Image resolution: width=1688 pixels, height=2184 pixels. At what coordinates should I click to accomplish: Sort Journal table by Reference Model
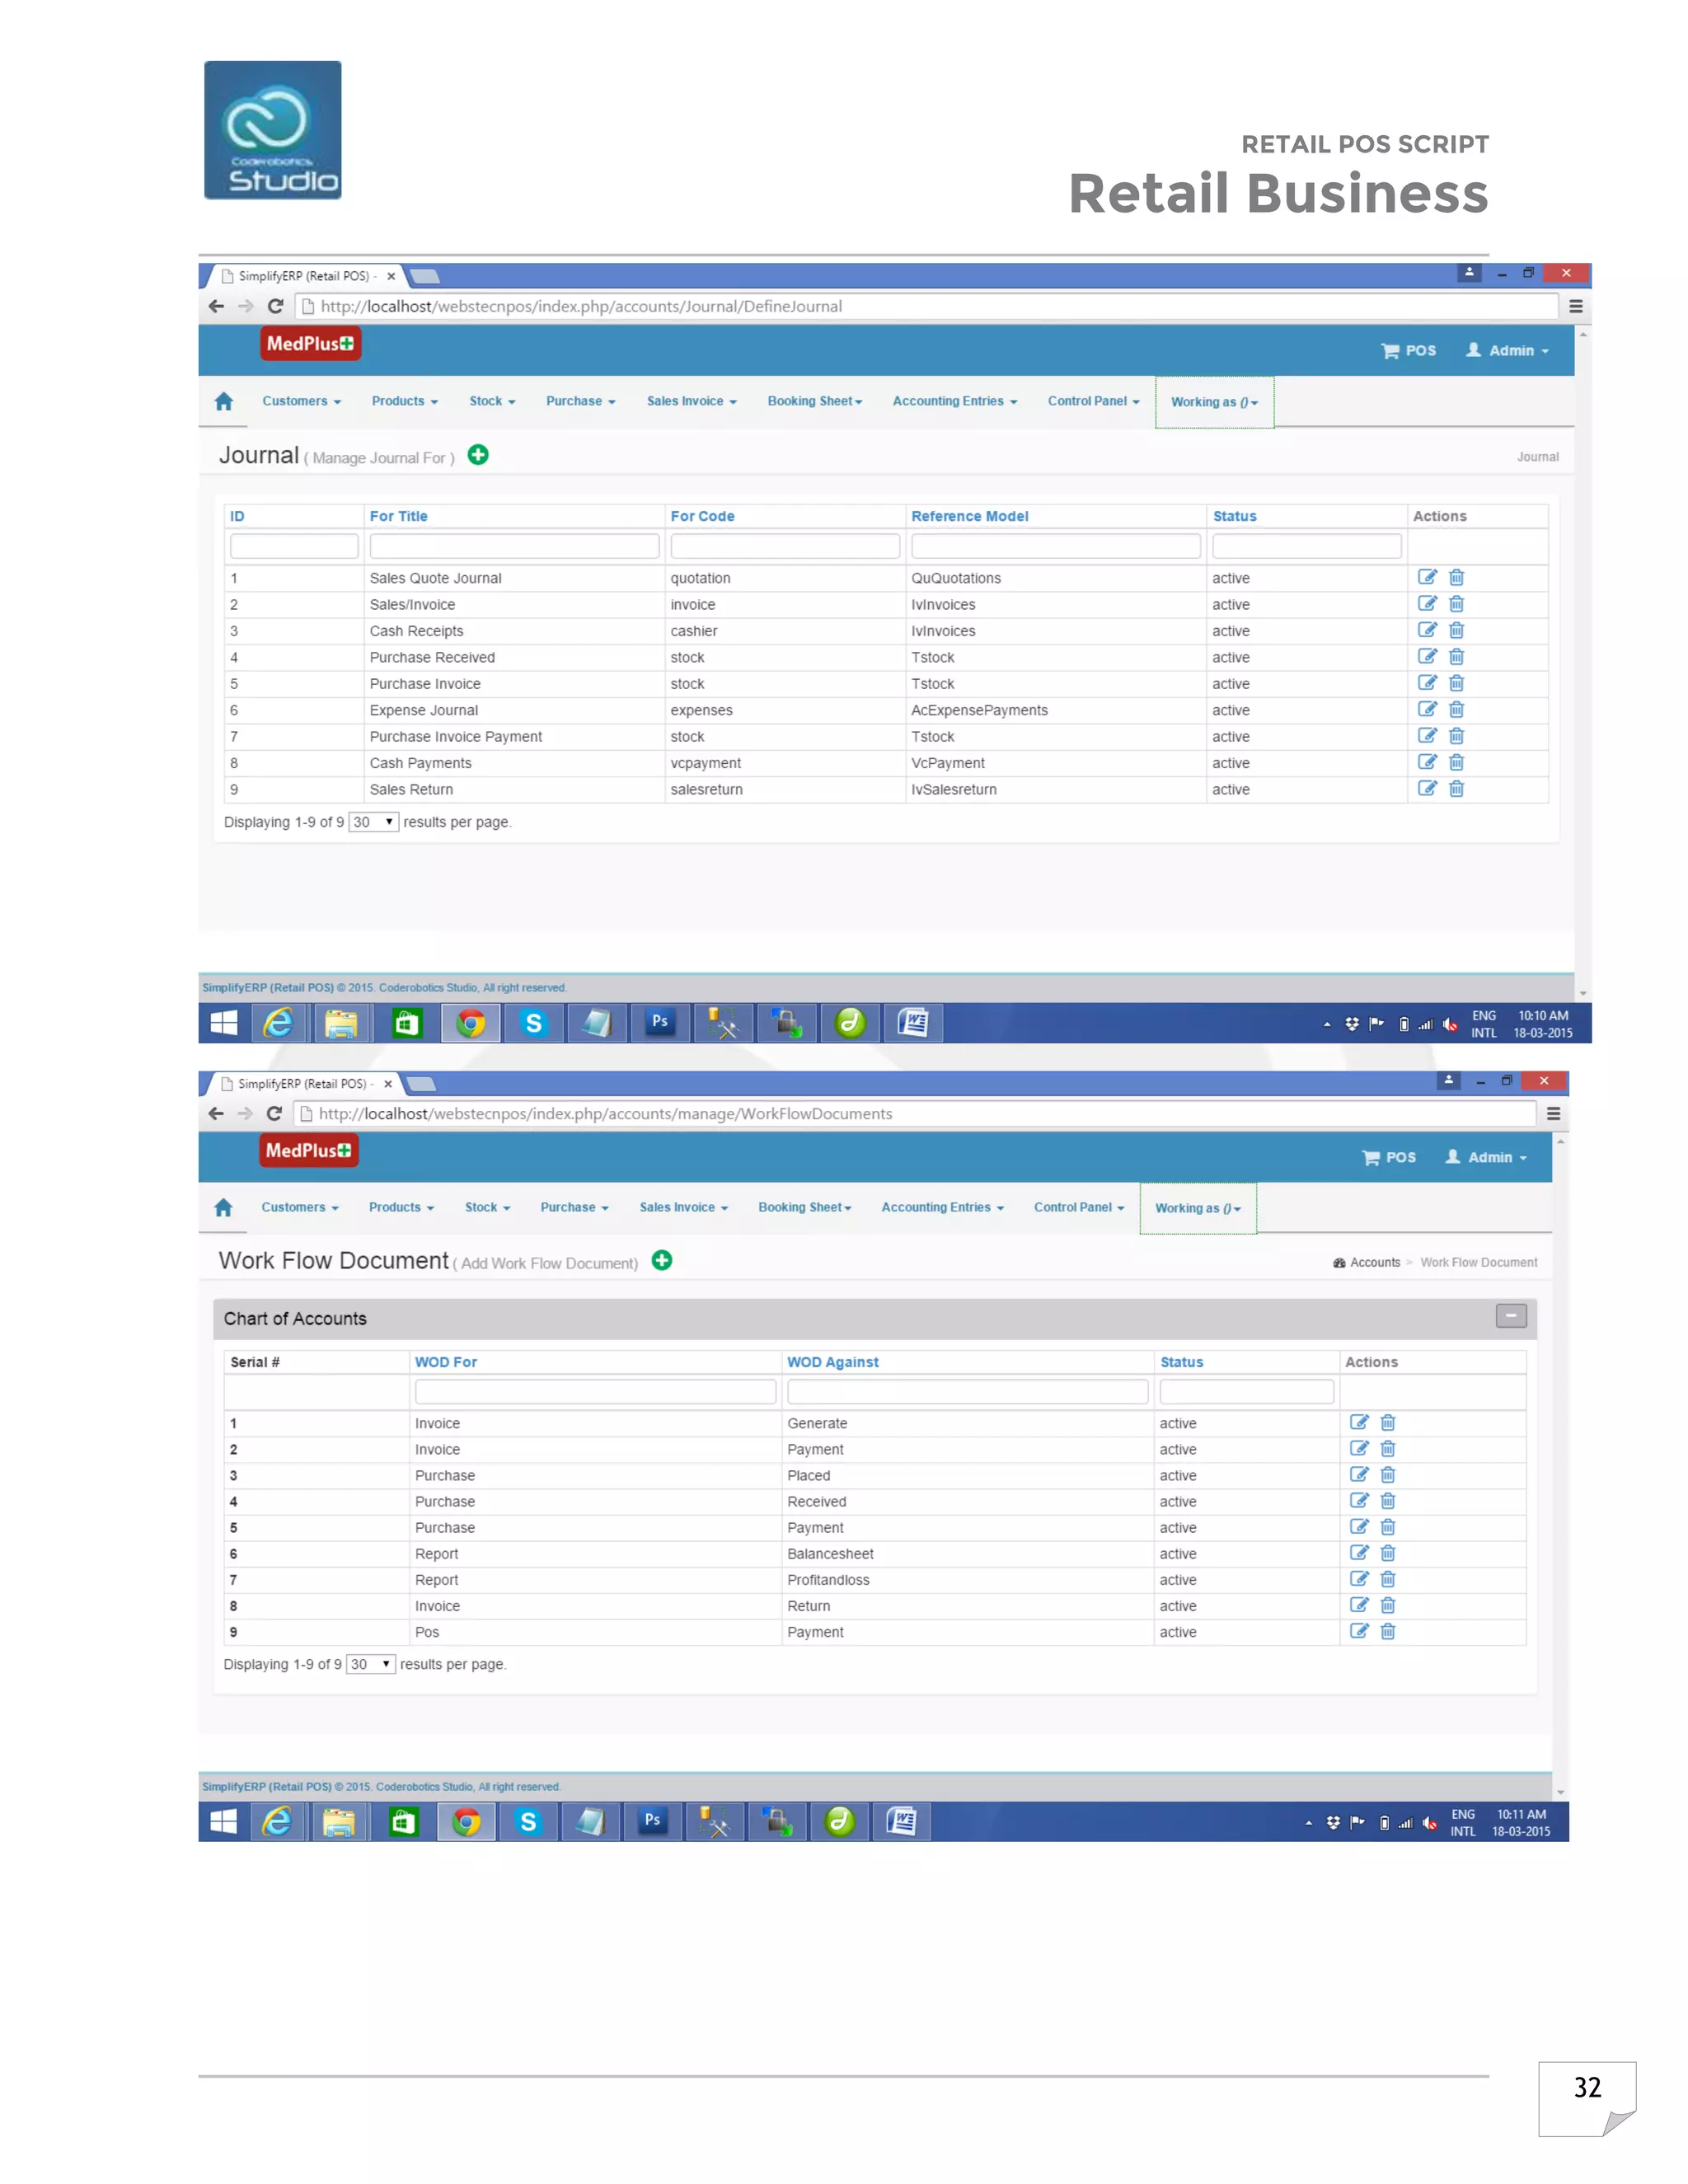(x=969, y=516)
